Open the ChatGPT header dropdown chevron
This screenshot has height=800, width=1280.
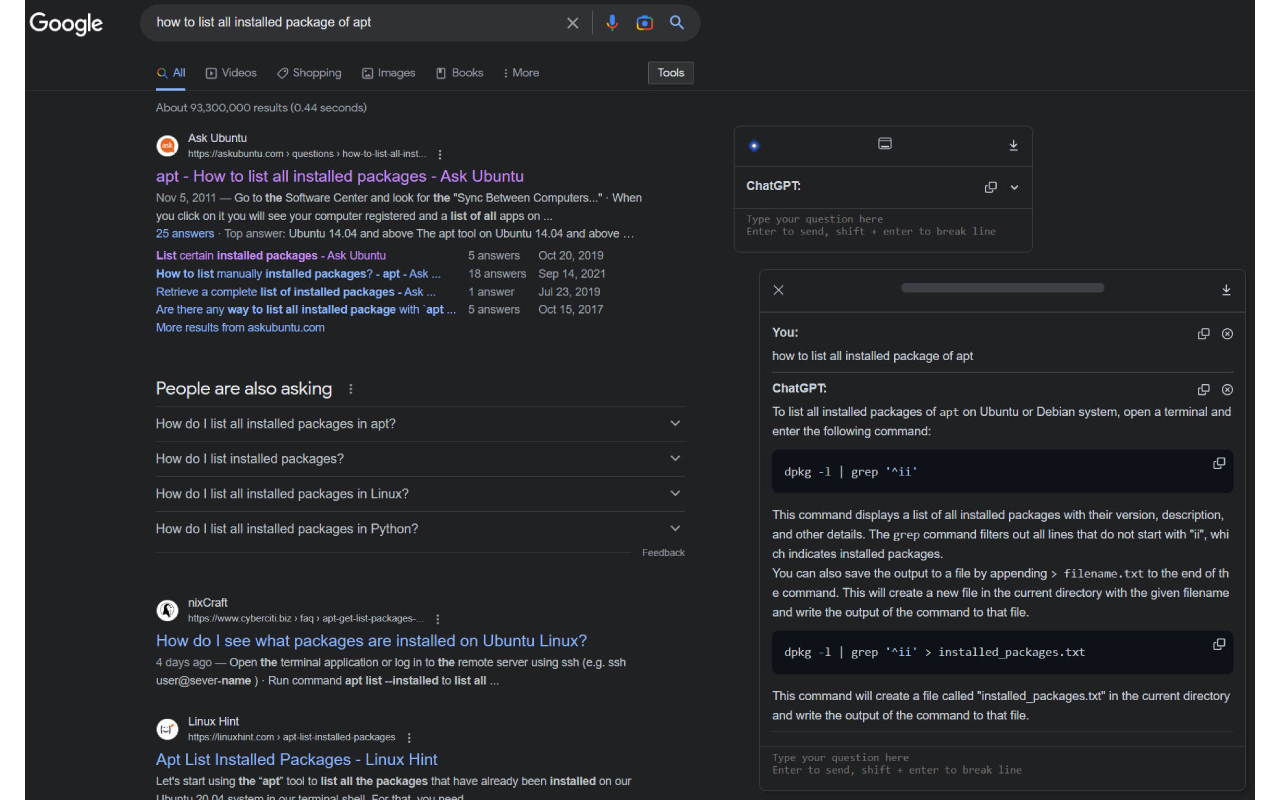pos(1013,186)
